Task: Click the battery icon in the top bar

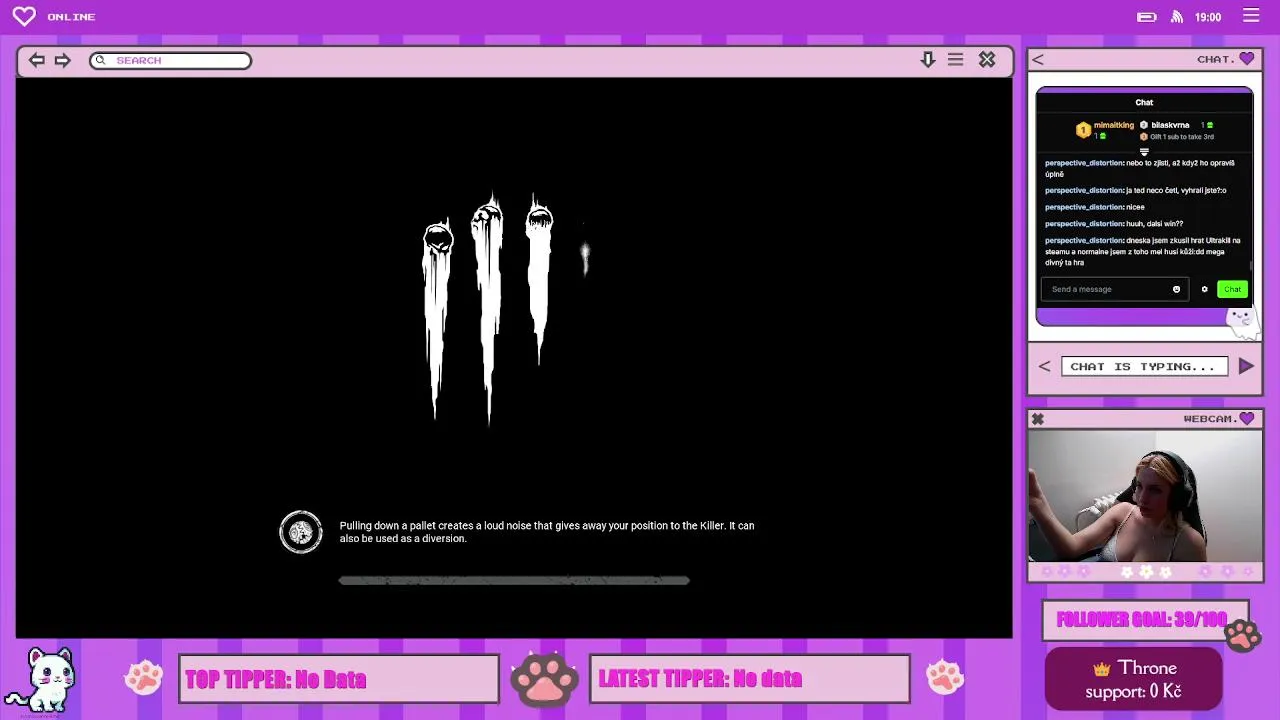Action: click(1147, 17)
